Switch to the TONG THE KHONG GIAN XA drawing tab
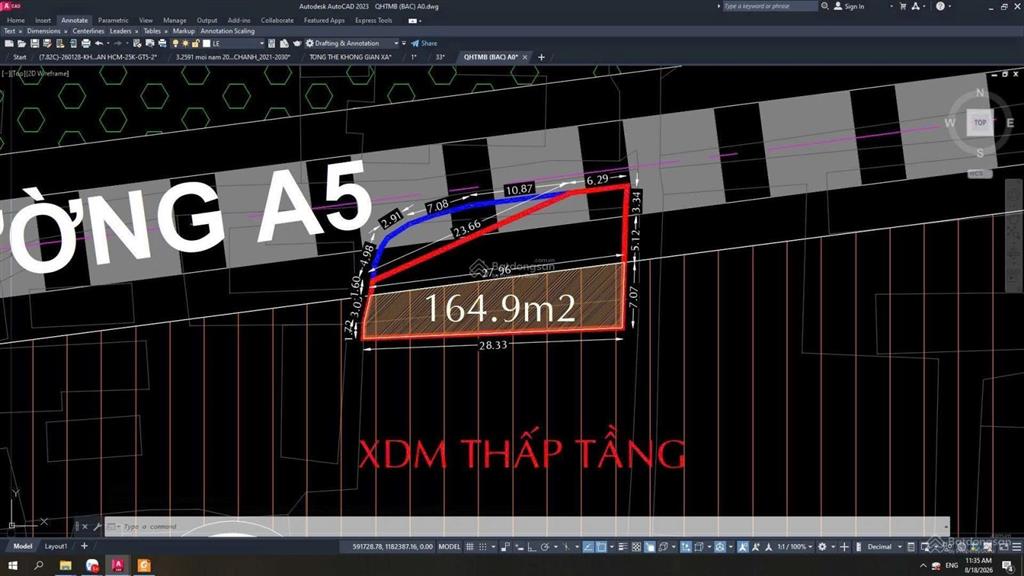The height and width of the screenshot is (576, 1024). (x=350, y=57)
